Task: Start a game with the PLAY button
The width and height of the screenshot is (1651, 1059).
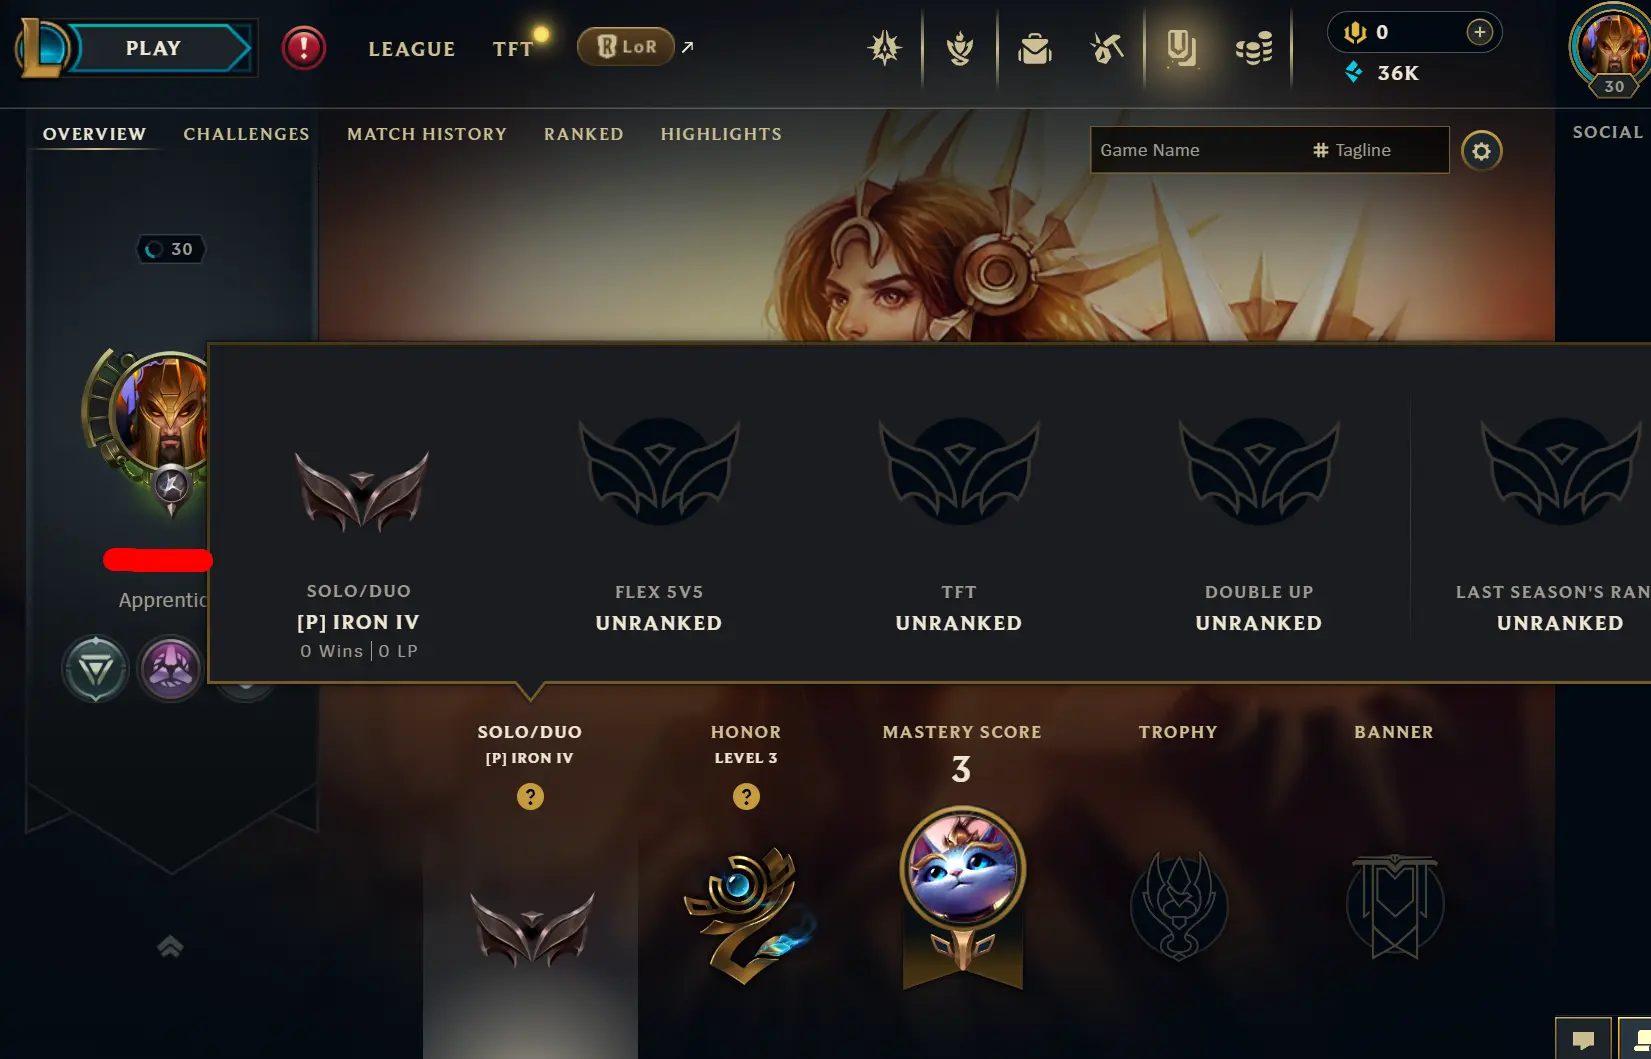Action: click(152, 48)
